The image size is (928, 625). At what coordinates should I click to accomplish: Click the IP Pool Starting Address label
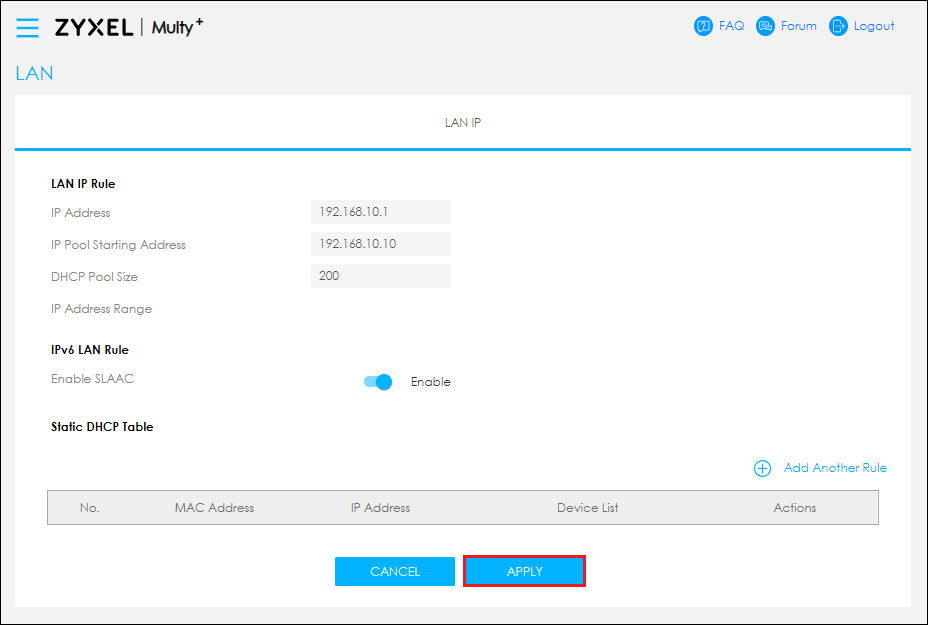tap(118, 245)
